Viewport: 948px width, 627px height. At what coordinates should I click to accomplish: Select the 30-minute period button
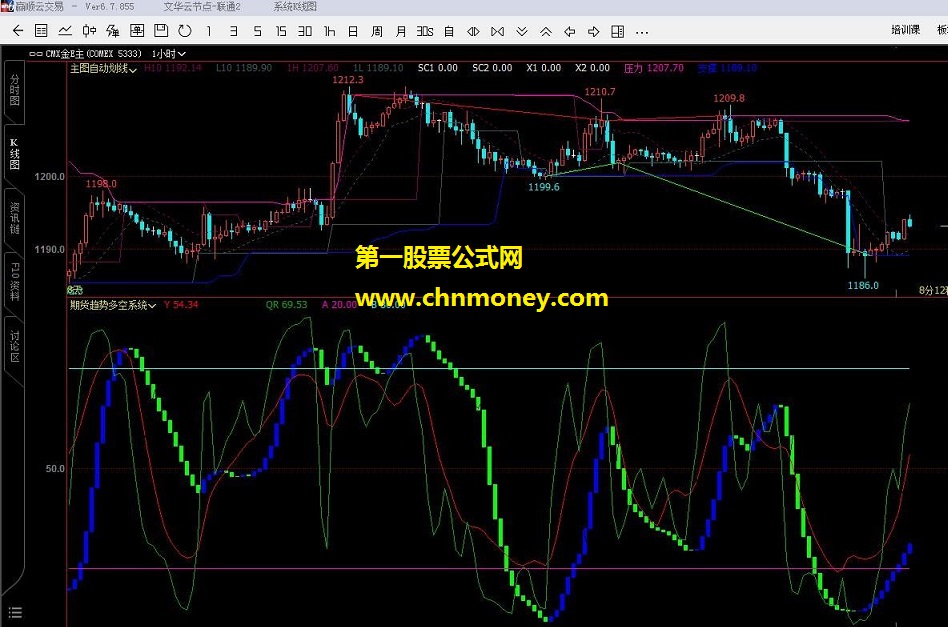click(x=305, y=31)
